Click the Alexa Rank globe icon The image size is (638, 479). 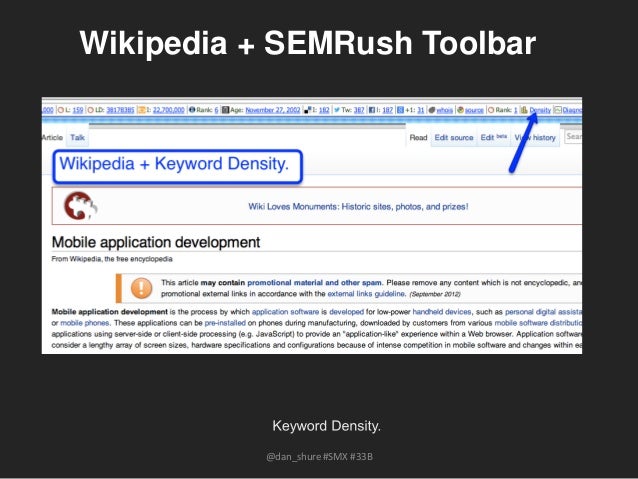(x=192, y=110)
